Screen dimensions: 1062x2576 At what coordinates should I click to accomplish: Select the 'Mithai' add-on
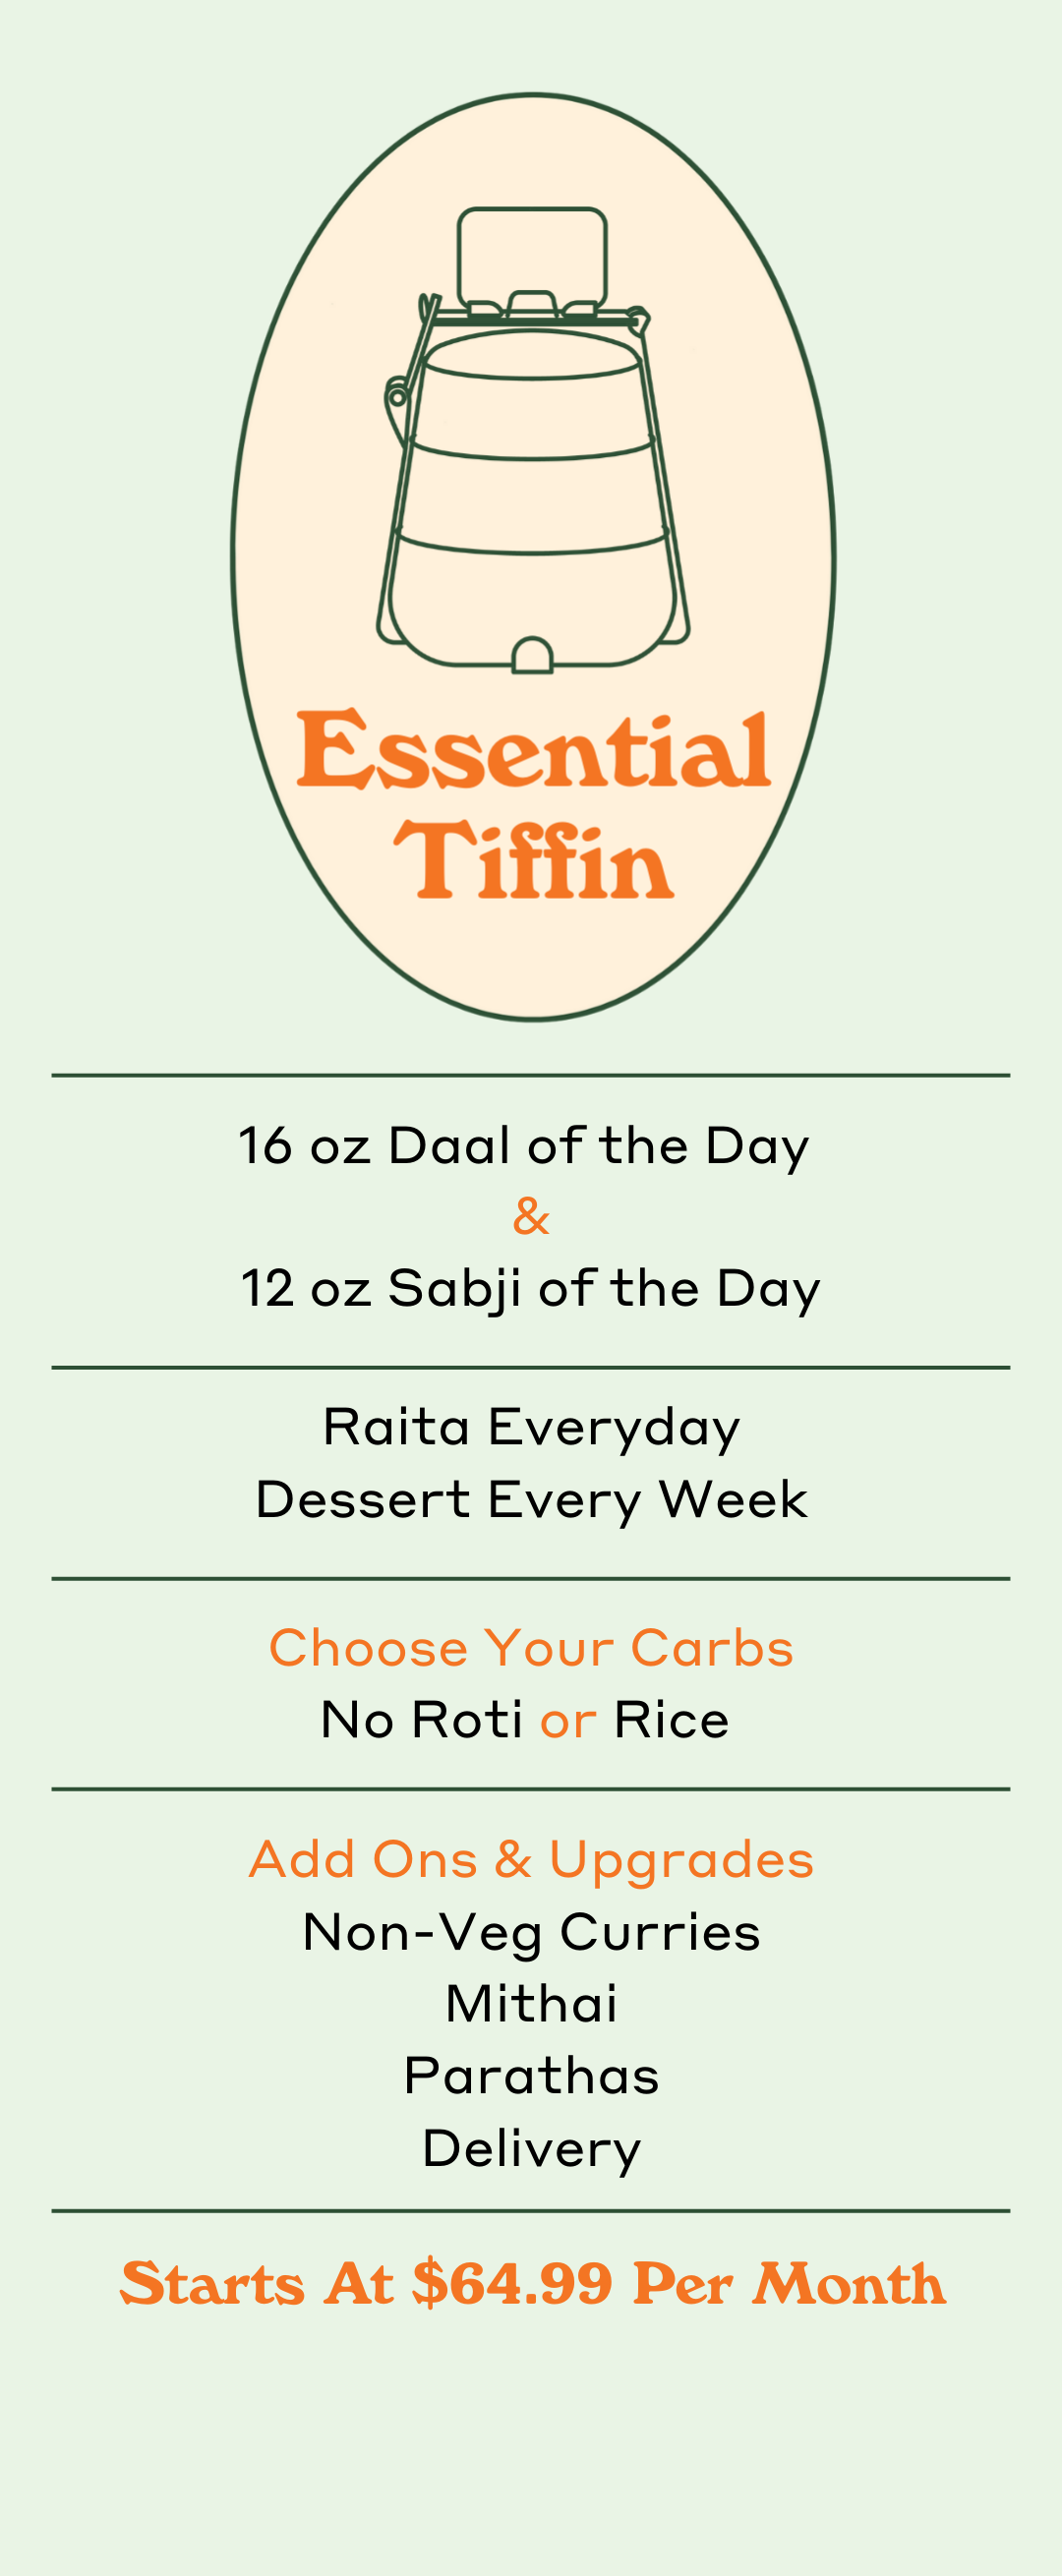tap(531, 2004)
